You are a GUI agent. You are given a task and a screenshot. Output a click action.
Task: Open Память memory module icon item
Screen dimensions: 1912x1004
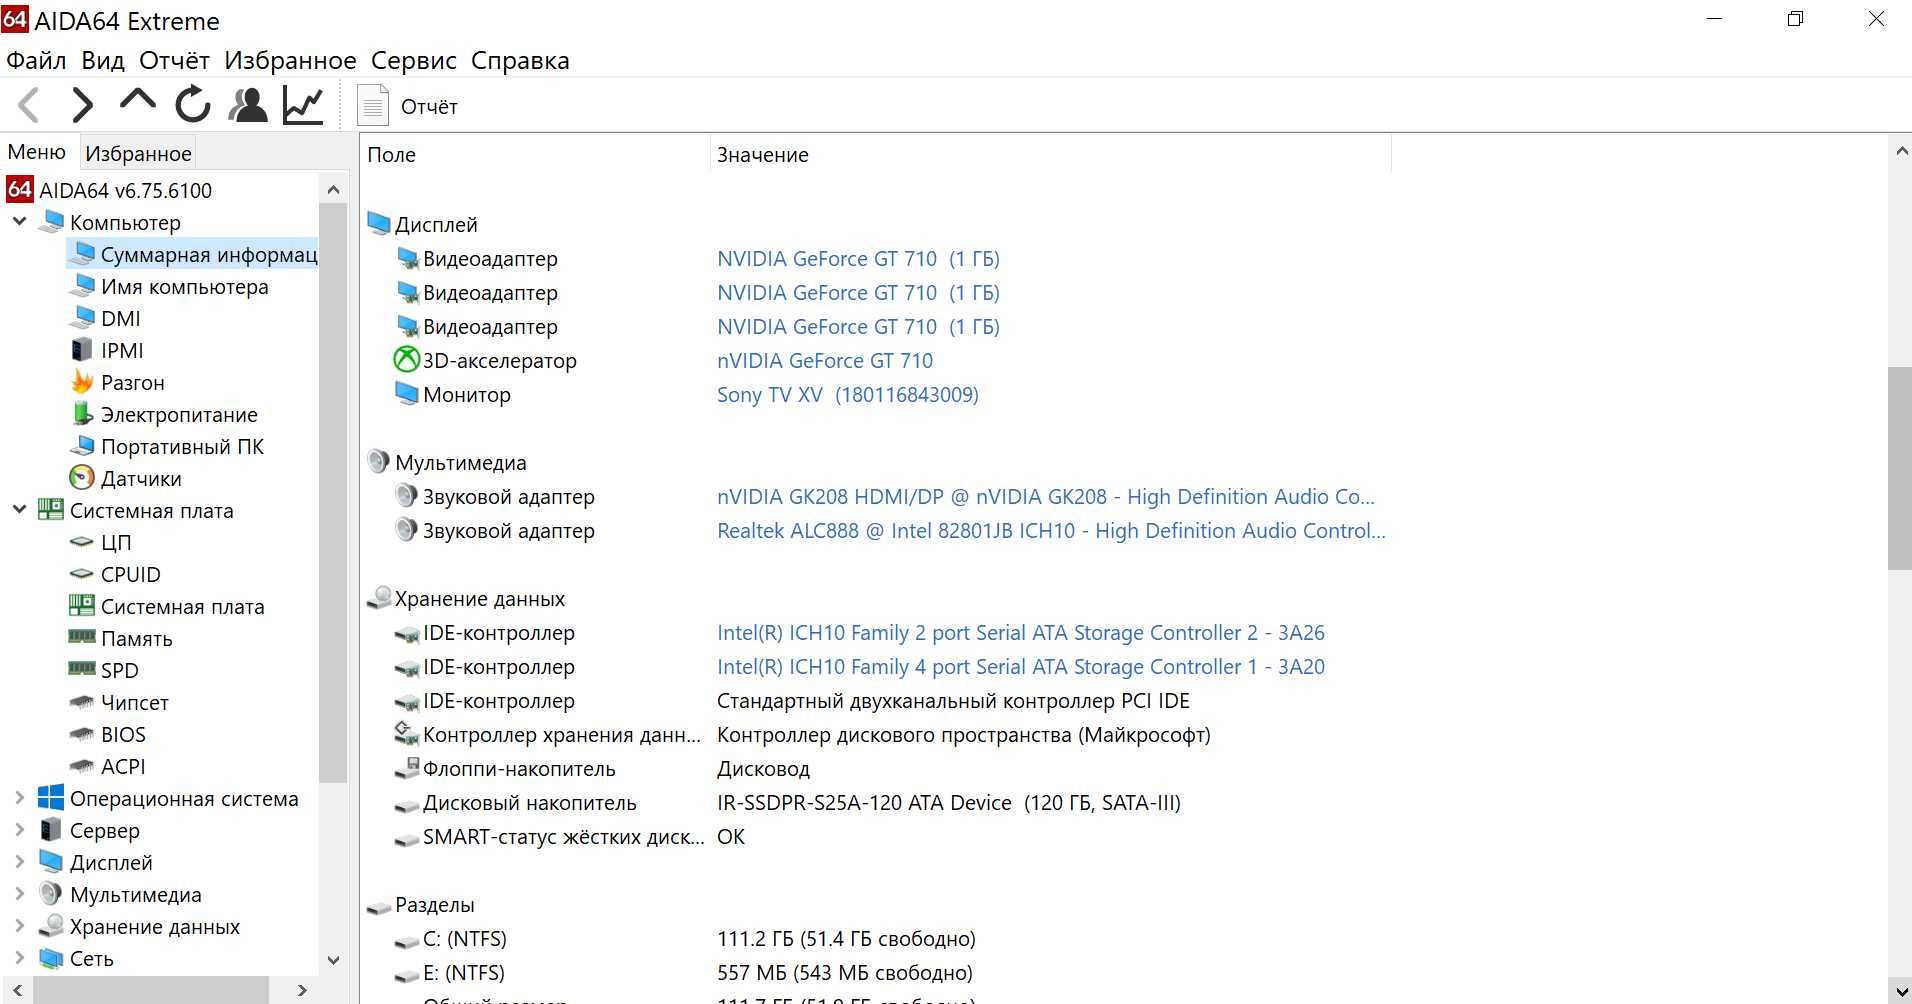click(82, 636)
